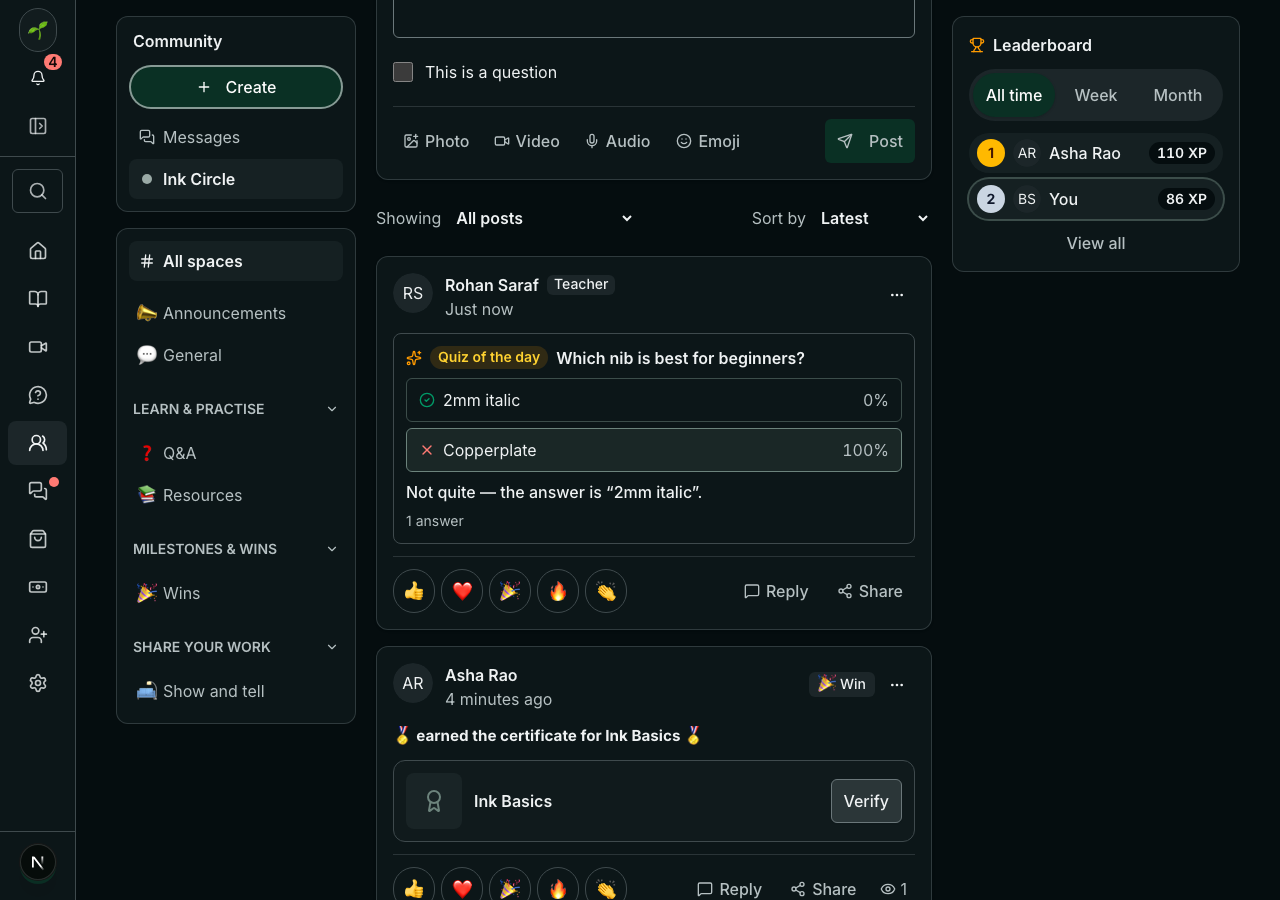Open the community people icon

pos(38,443)
